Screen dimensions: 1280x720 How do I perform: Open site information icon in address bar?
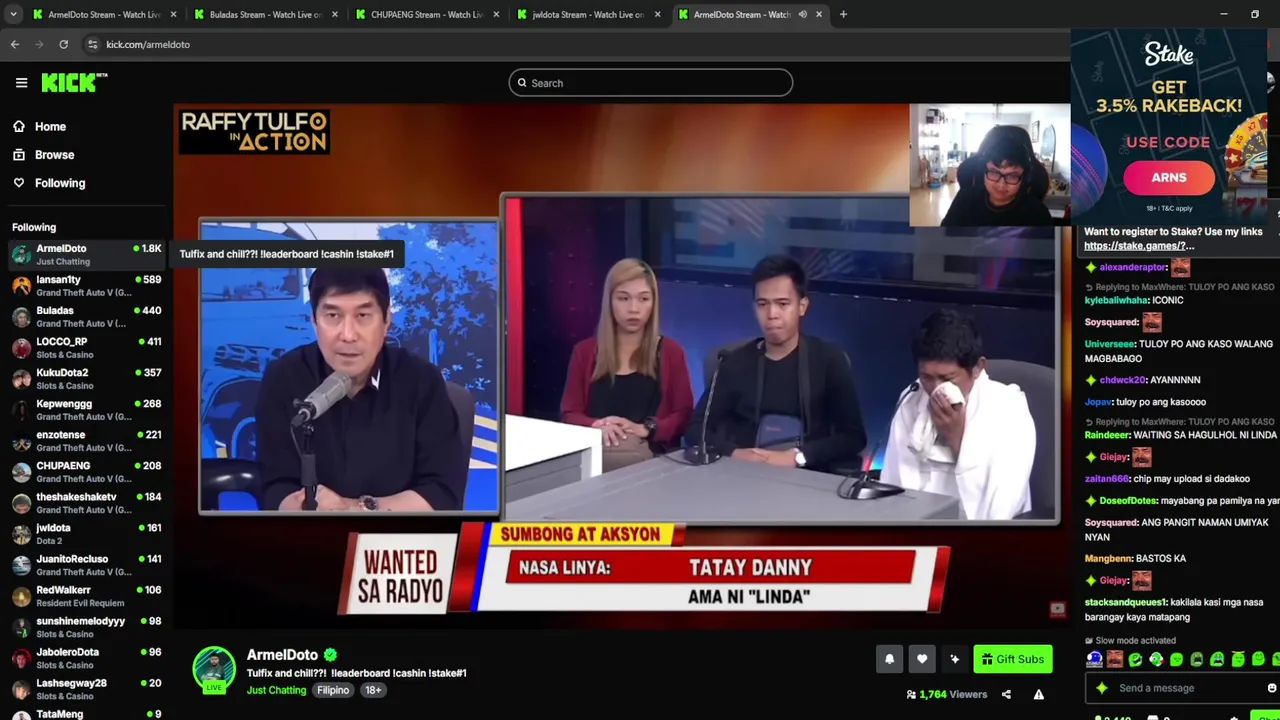coord(92,44)
